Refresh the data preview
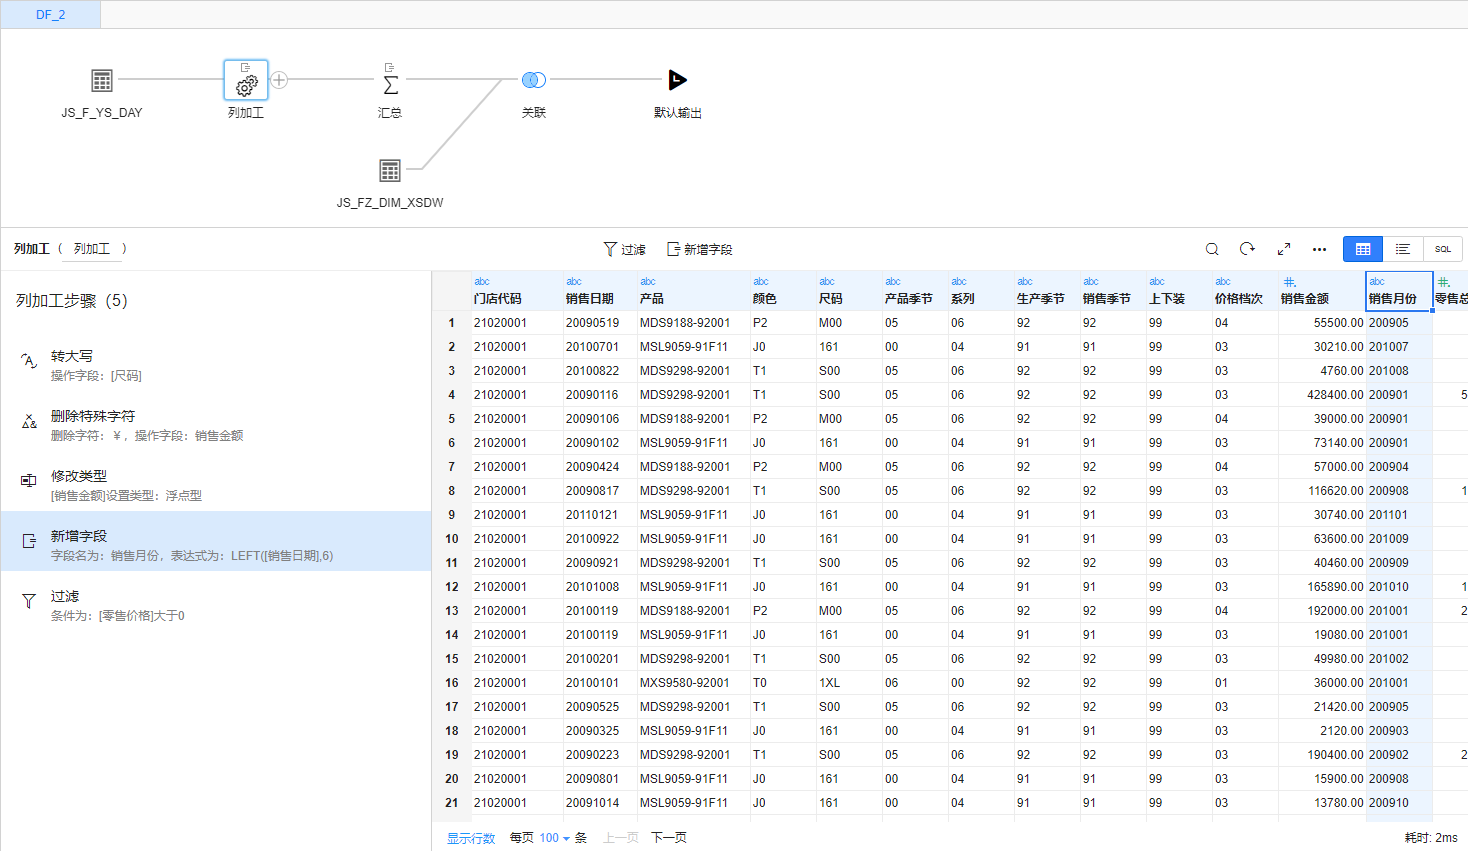The image size is (1468, 851). 1247,249
